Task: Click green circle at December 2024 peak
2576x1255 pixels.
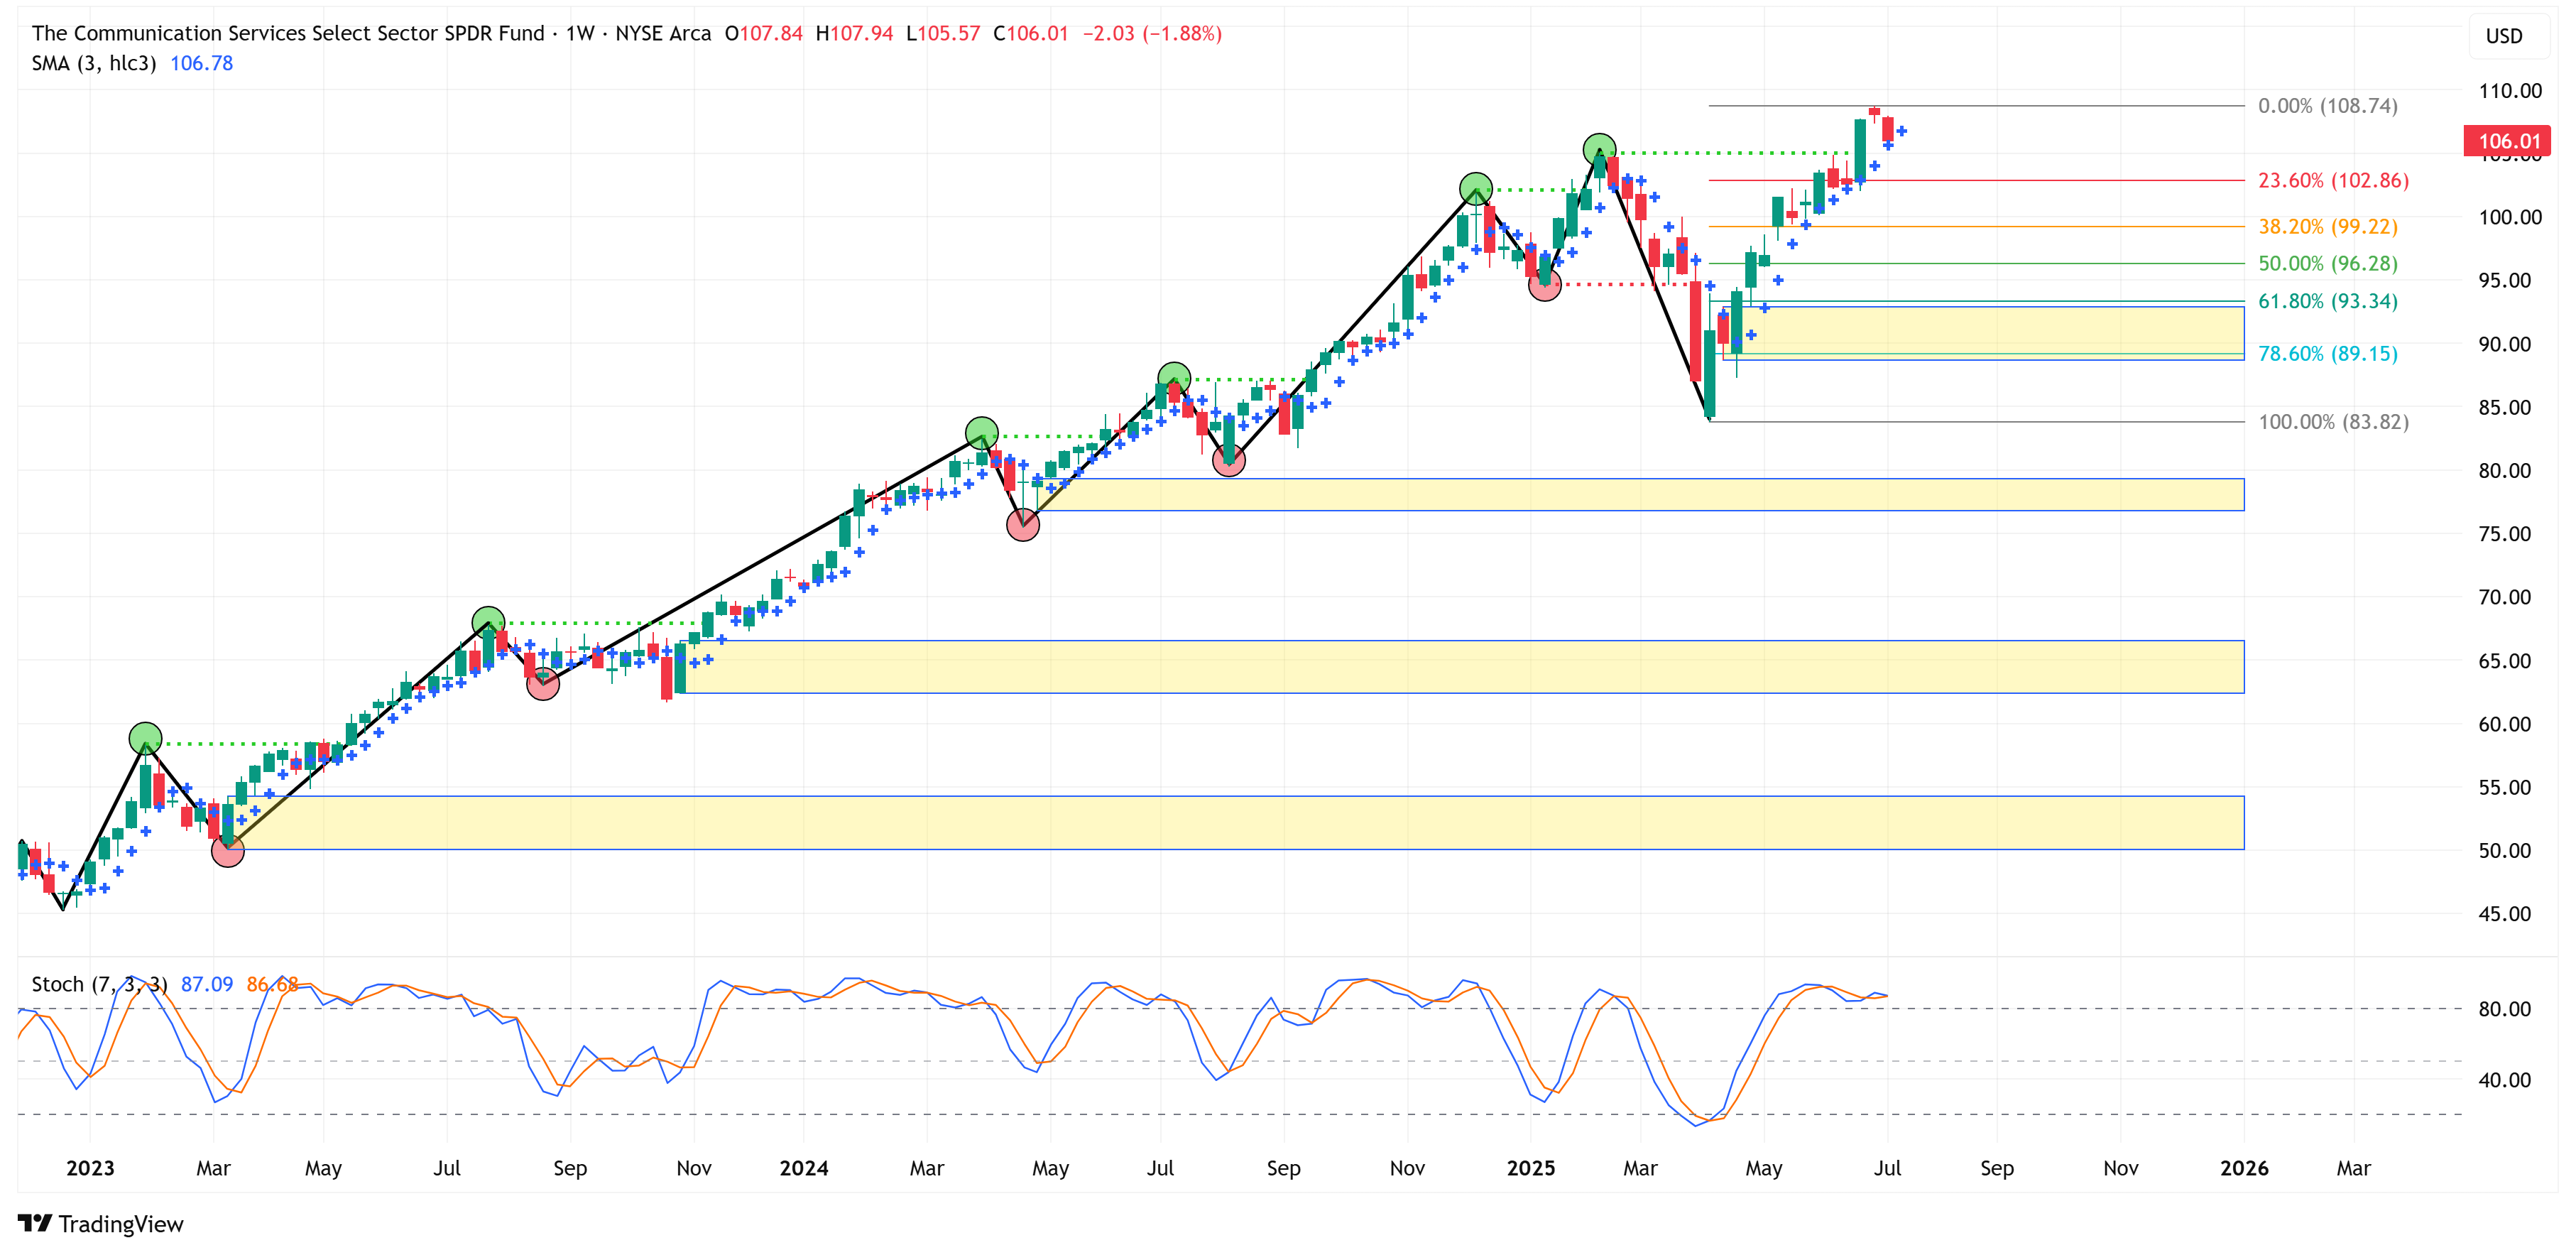Action: [1475, 188]
